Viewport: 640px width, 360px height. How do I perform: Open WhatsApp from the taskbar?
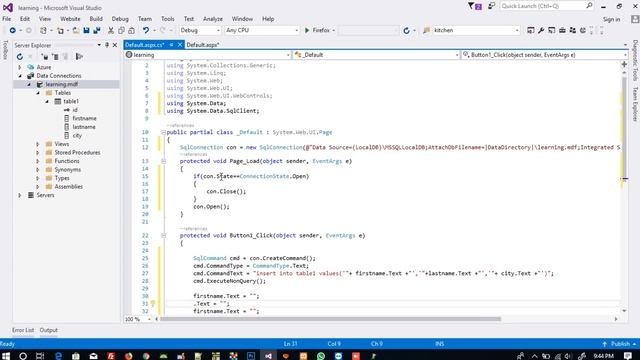point(321,356)
